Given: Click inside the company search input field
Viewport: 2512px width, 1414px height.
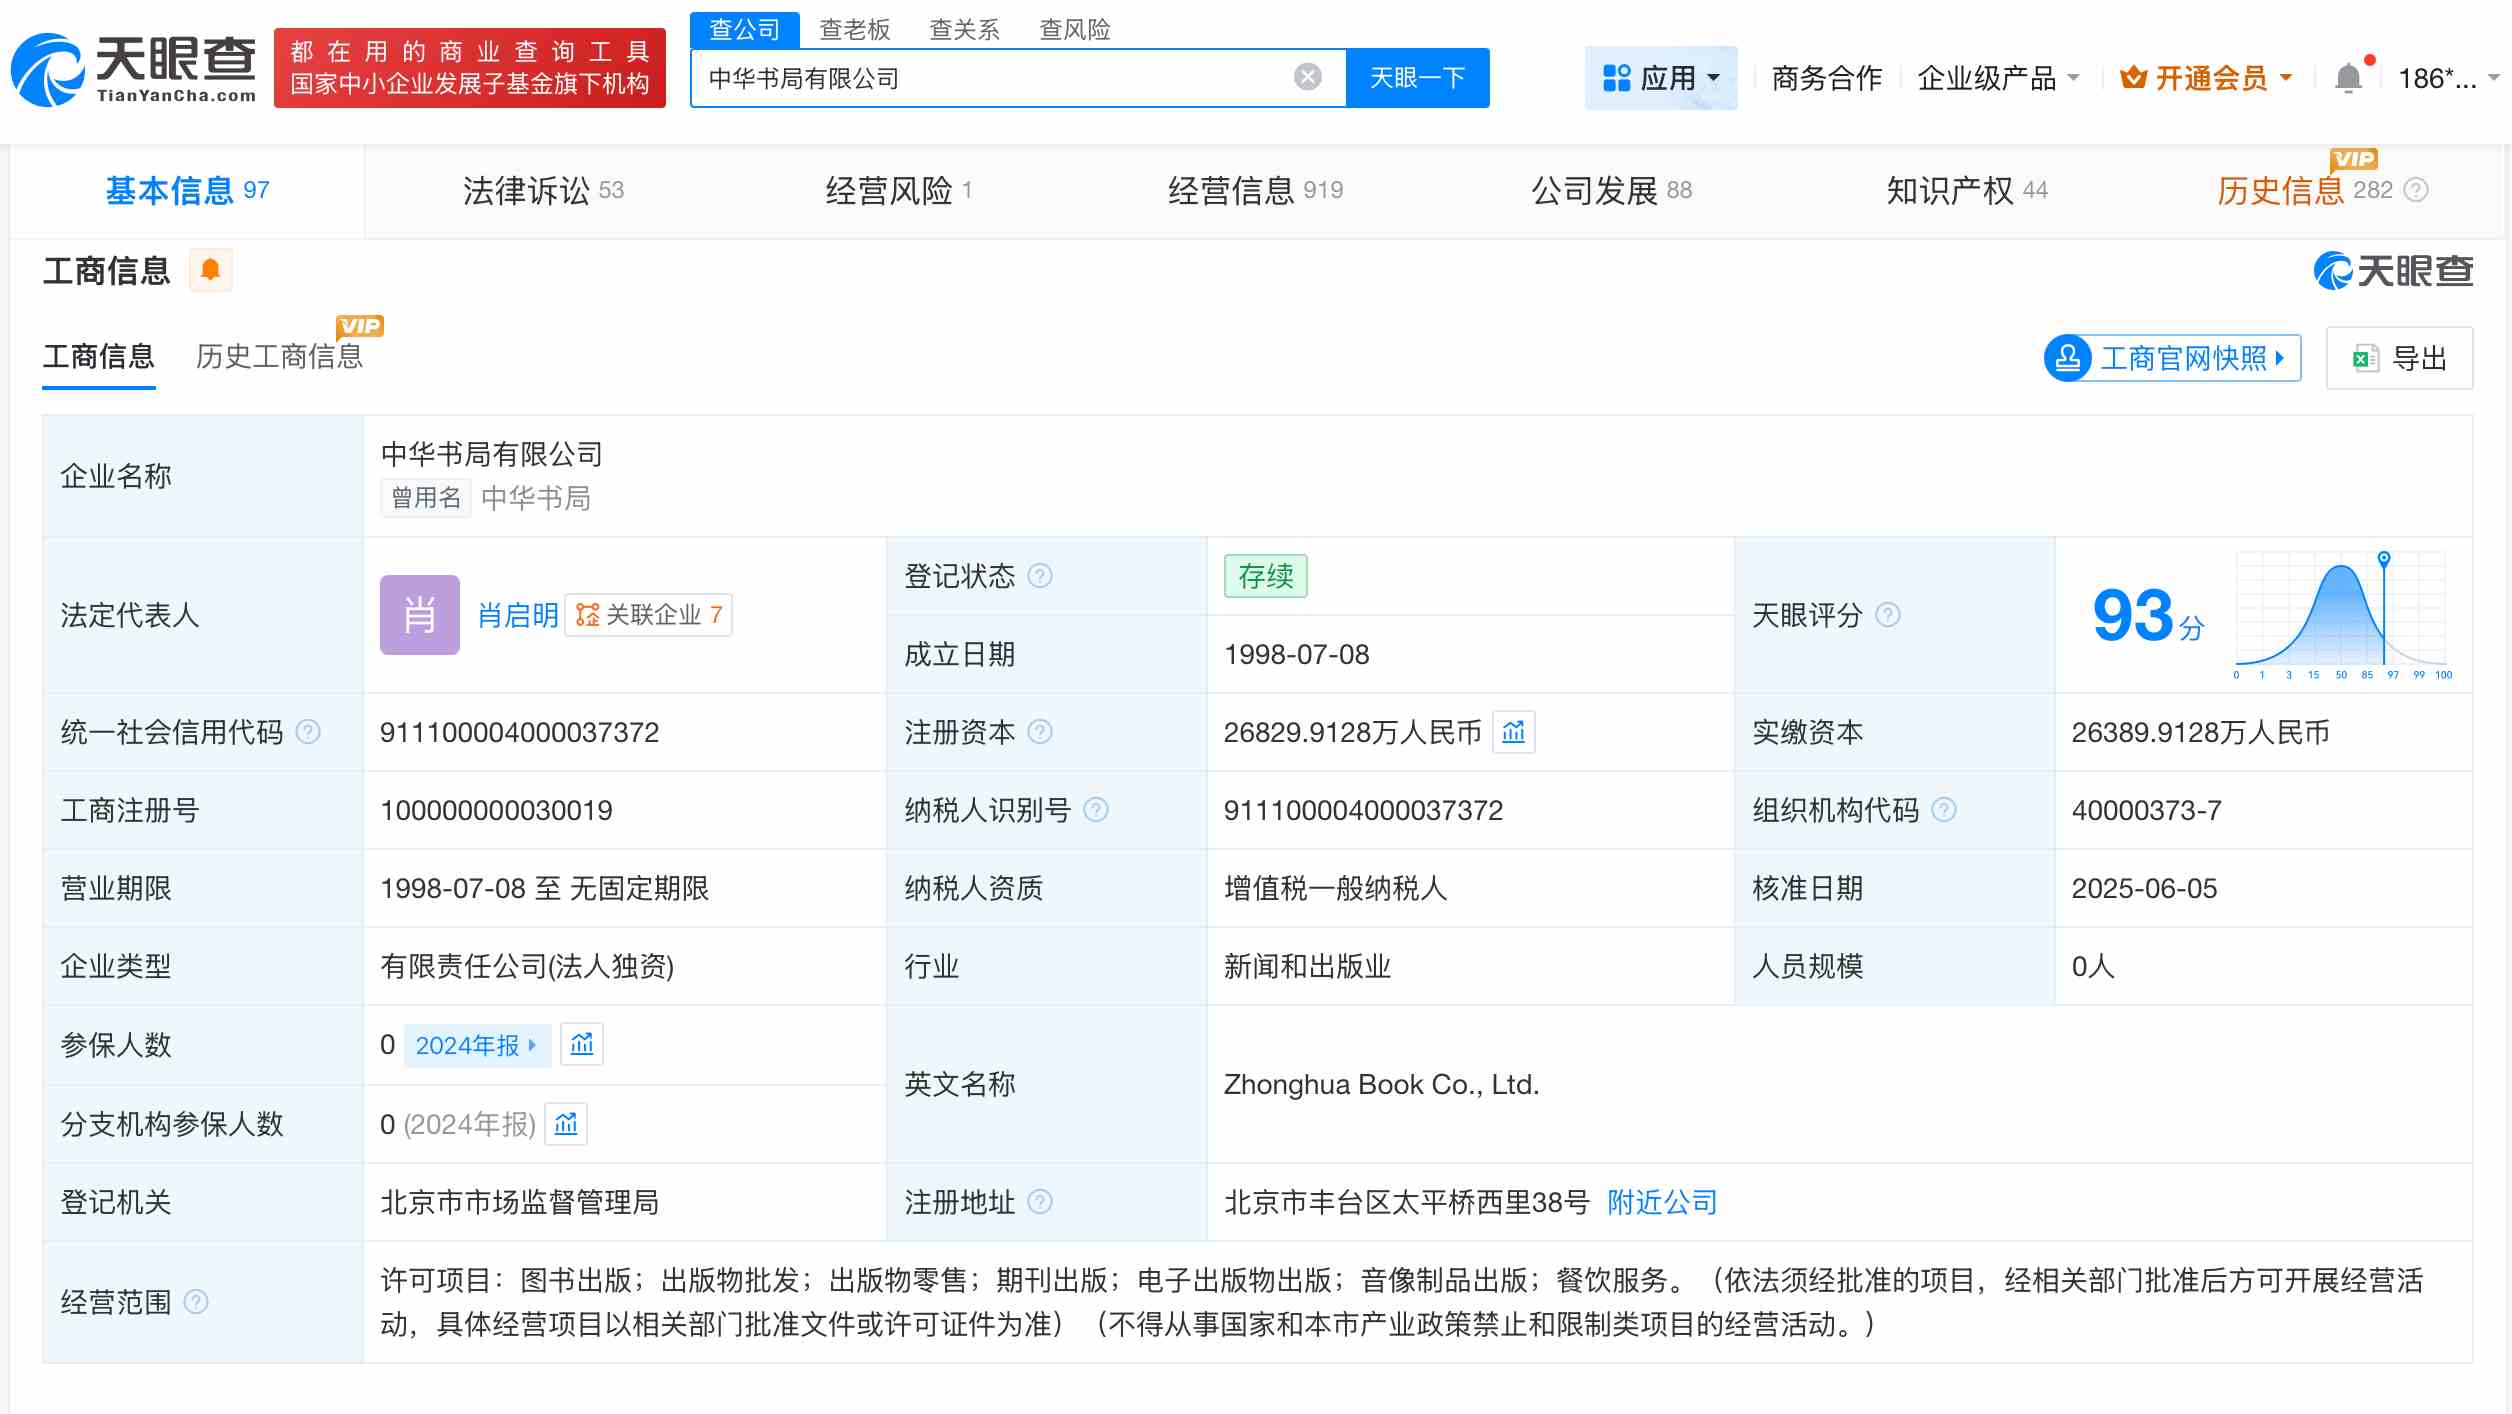Looking at the screenshot, I should point(1000,76).
